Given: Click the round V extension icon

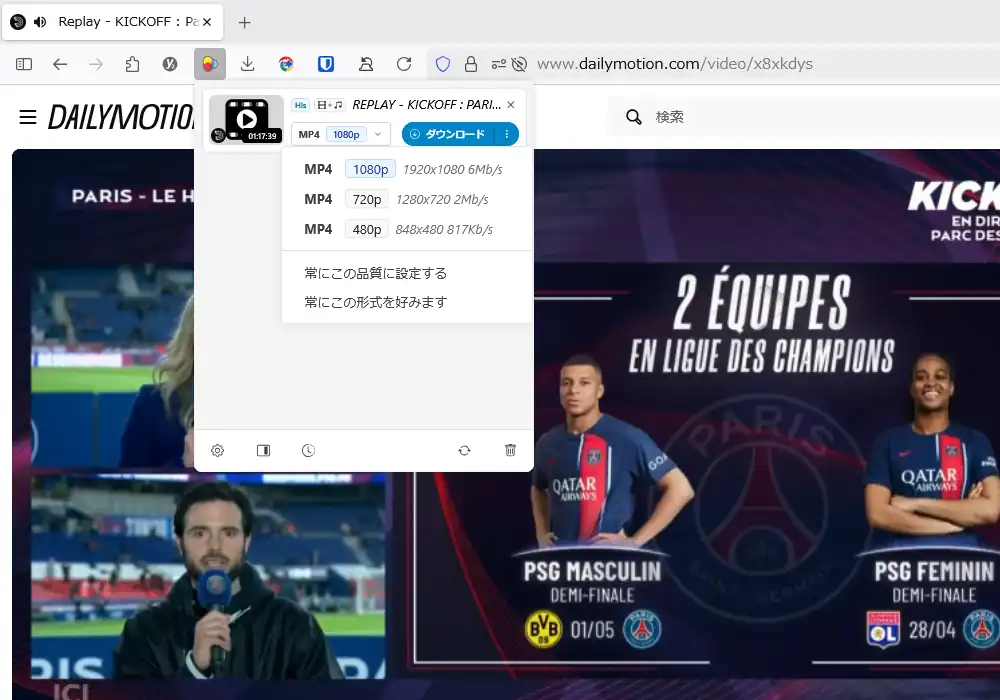Looking at the screenshot, I should click(x=170, y=64).
